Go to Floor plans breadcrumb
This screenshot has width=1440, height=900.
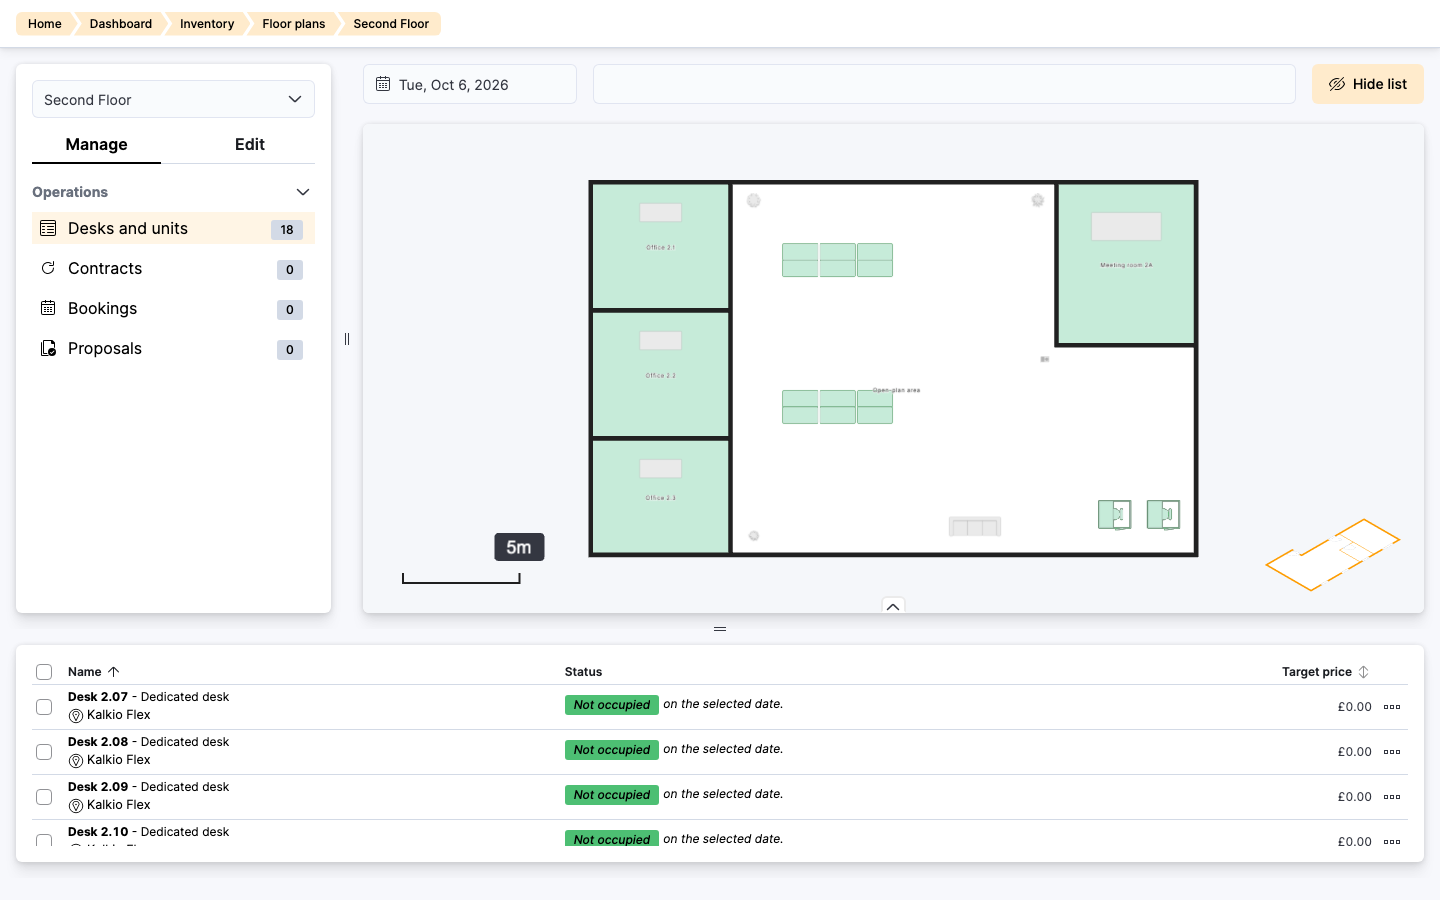[294, 24]
